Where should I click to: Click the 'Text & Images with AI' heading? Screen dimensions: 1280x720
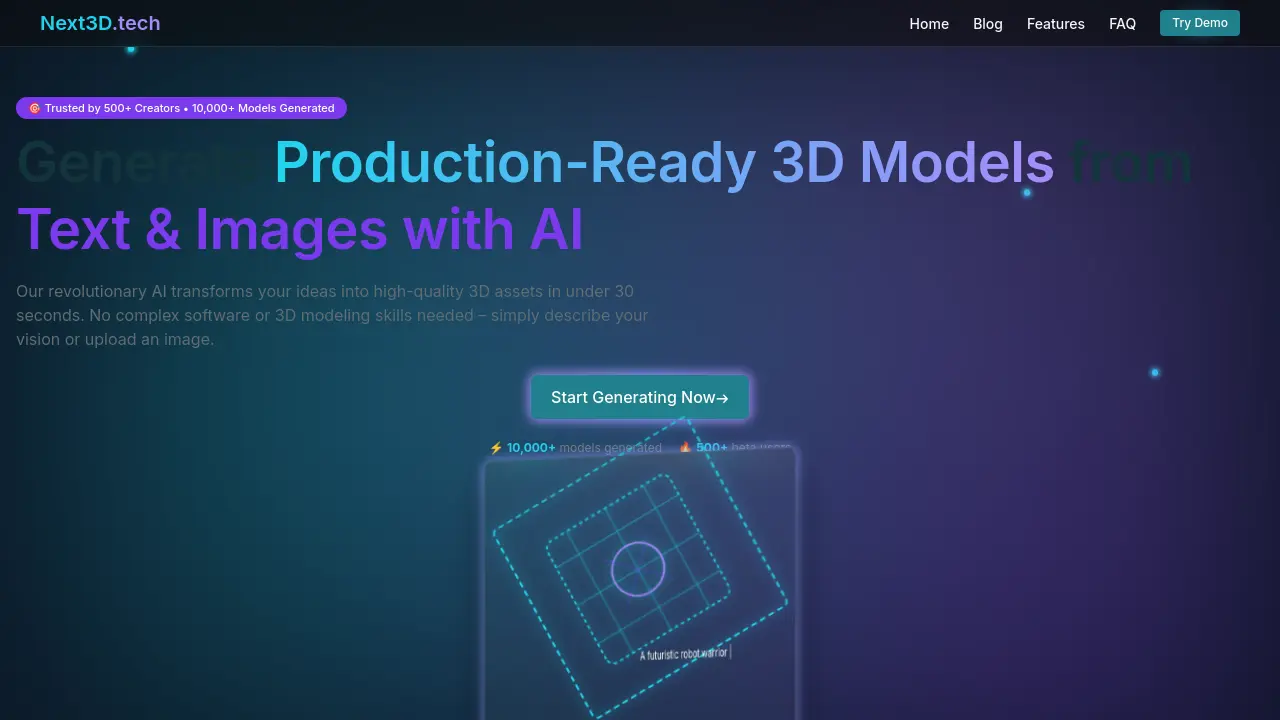coord(300,228)
